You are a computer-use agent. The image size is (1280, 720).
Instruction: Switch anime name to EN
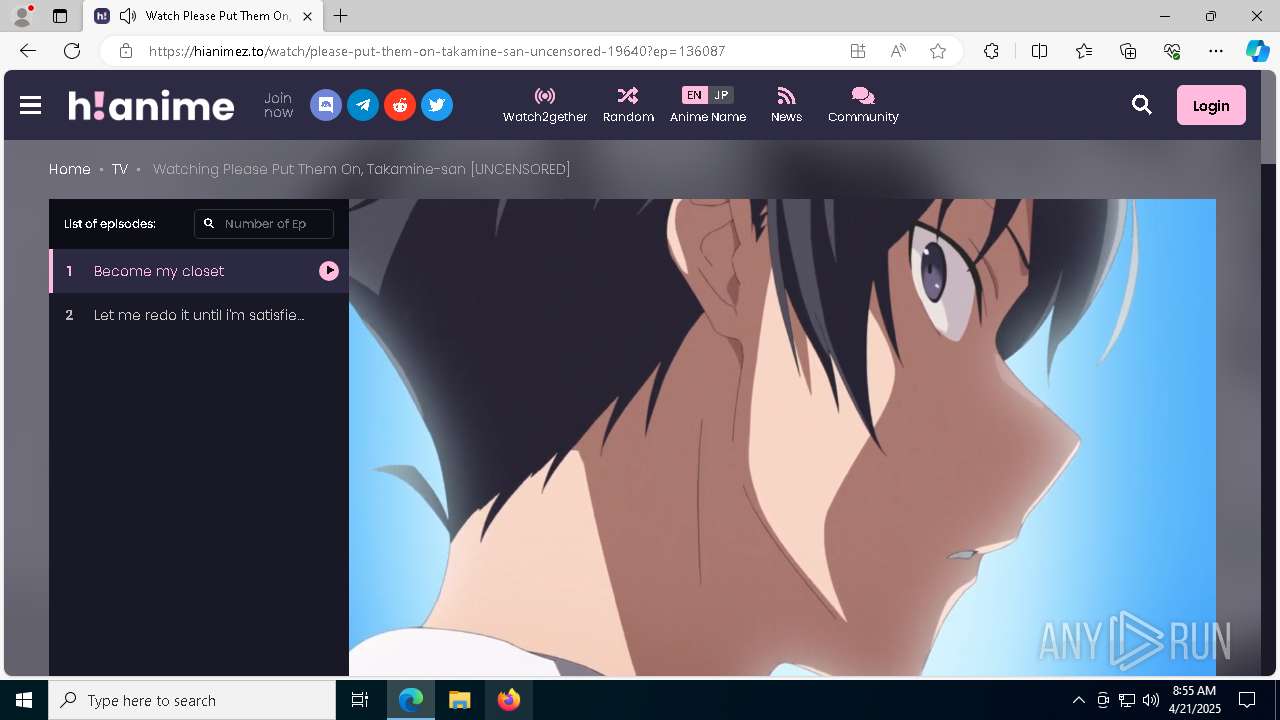tap(694, 95)
